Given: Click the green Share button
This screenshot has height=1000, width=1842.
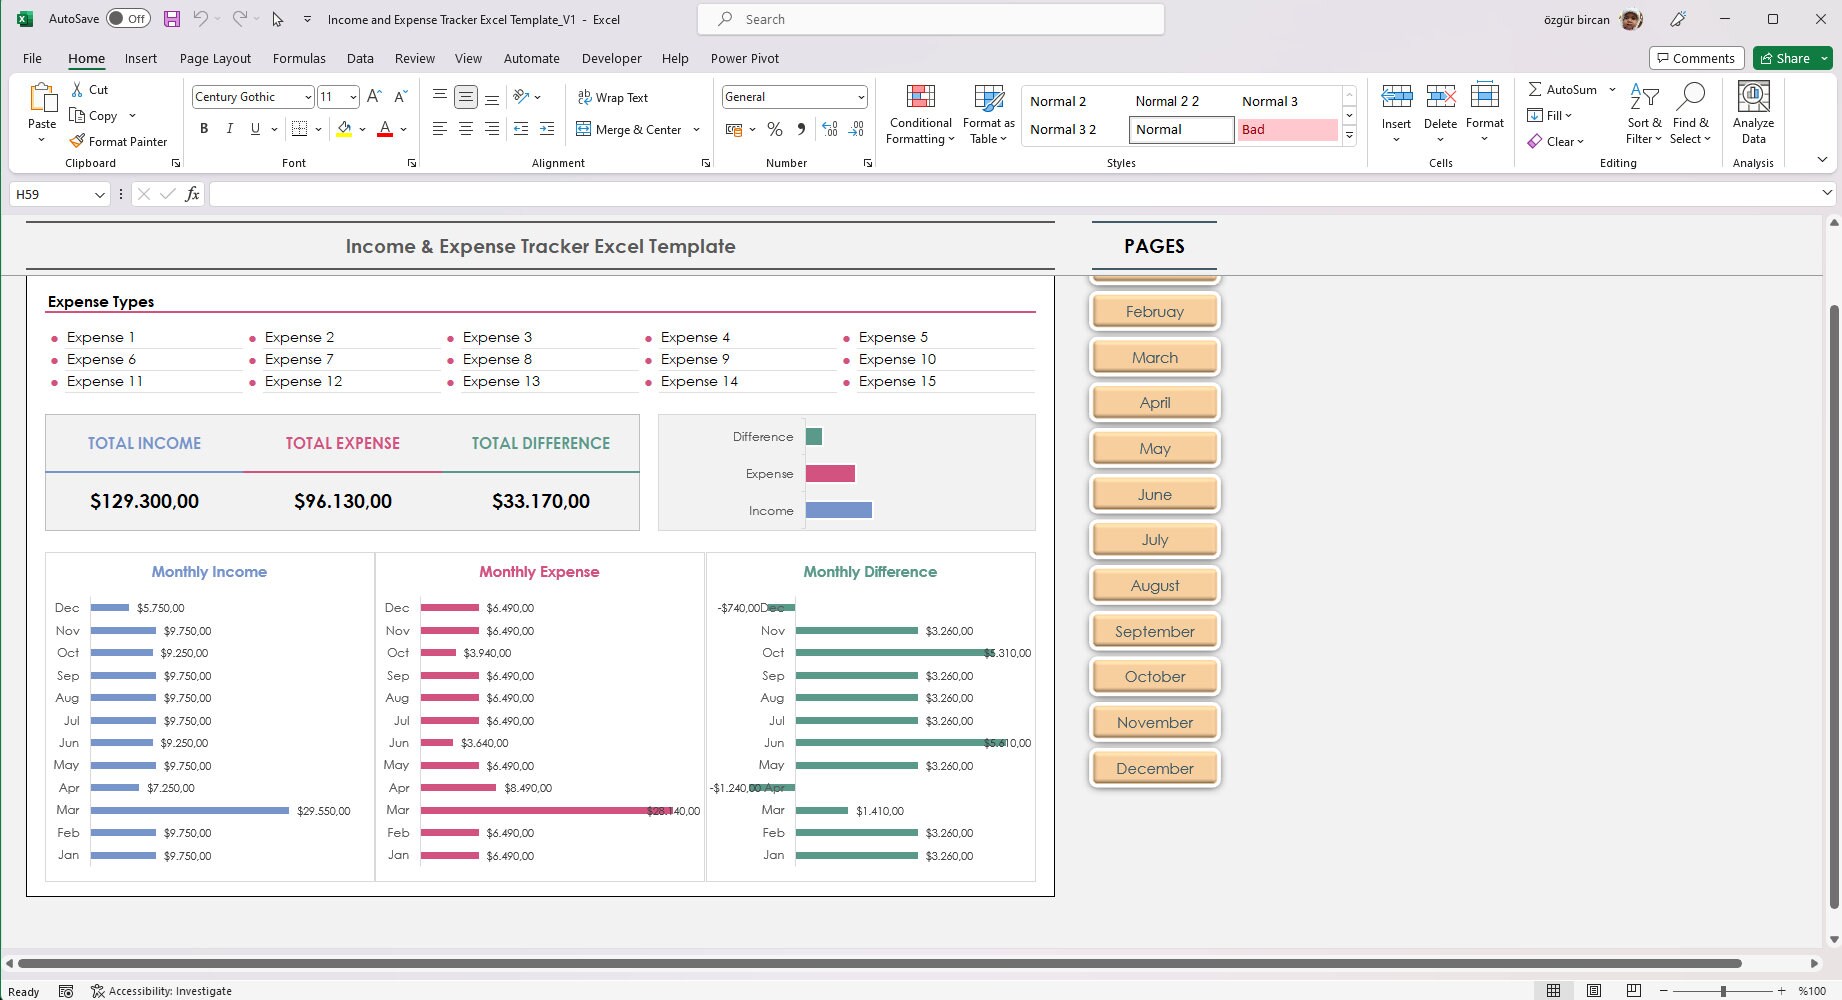Looking at the screenshot, I should pyautogui.click(x=1785, y=58).
